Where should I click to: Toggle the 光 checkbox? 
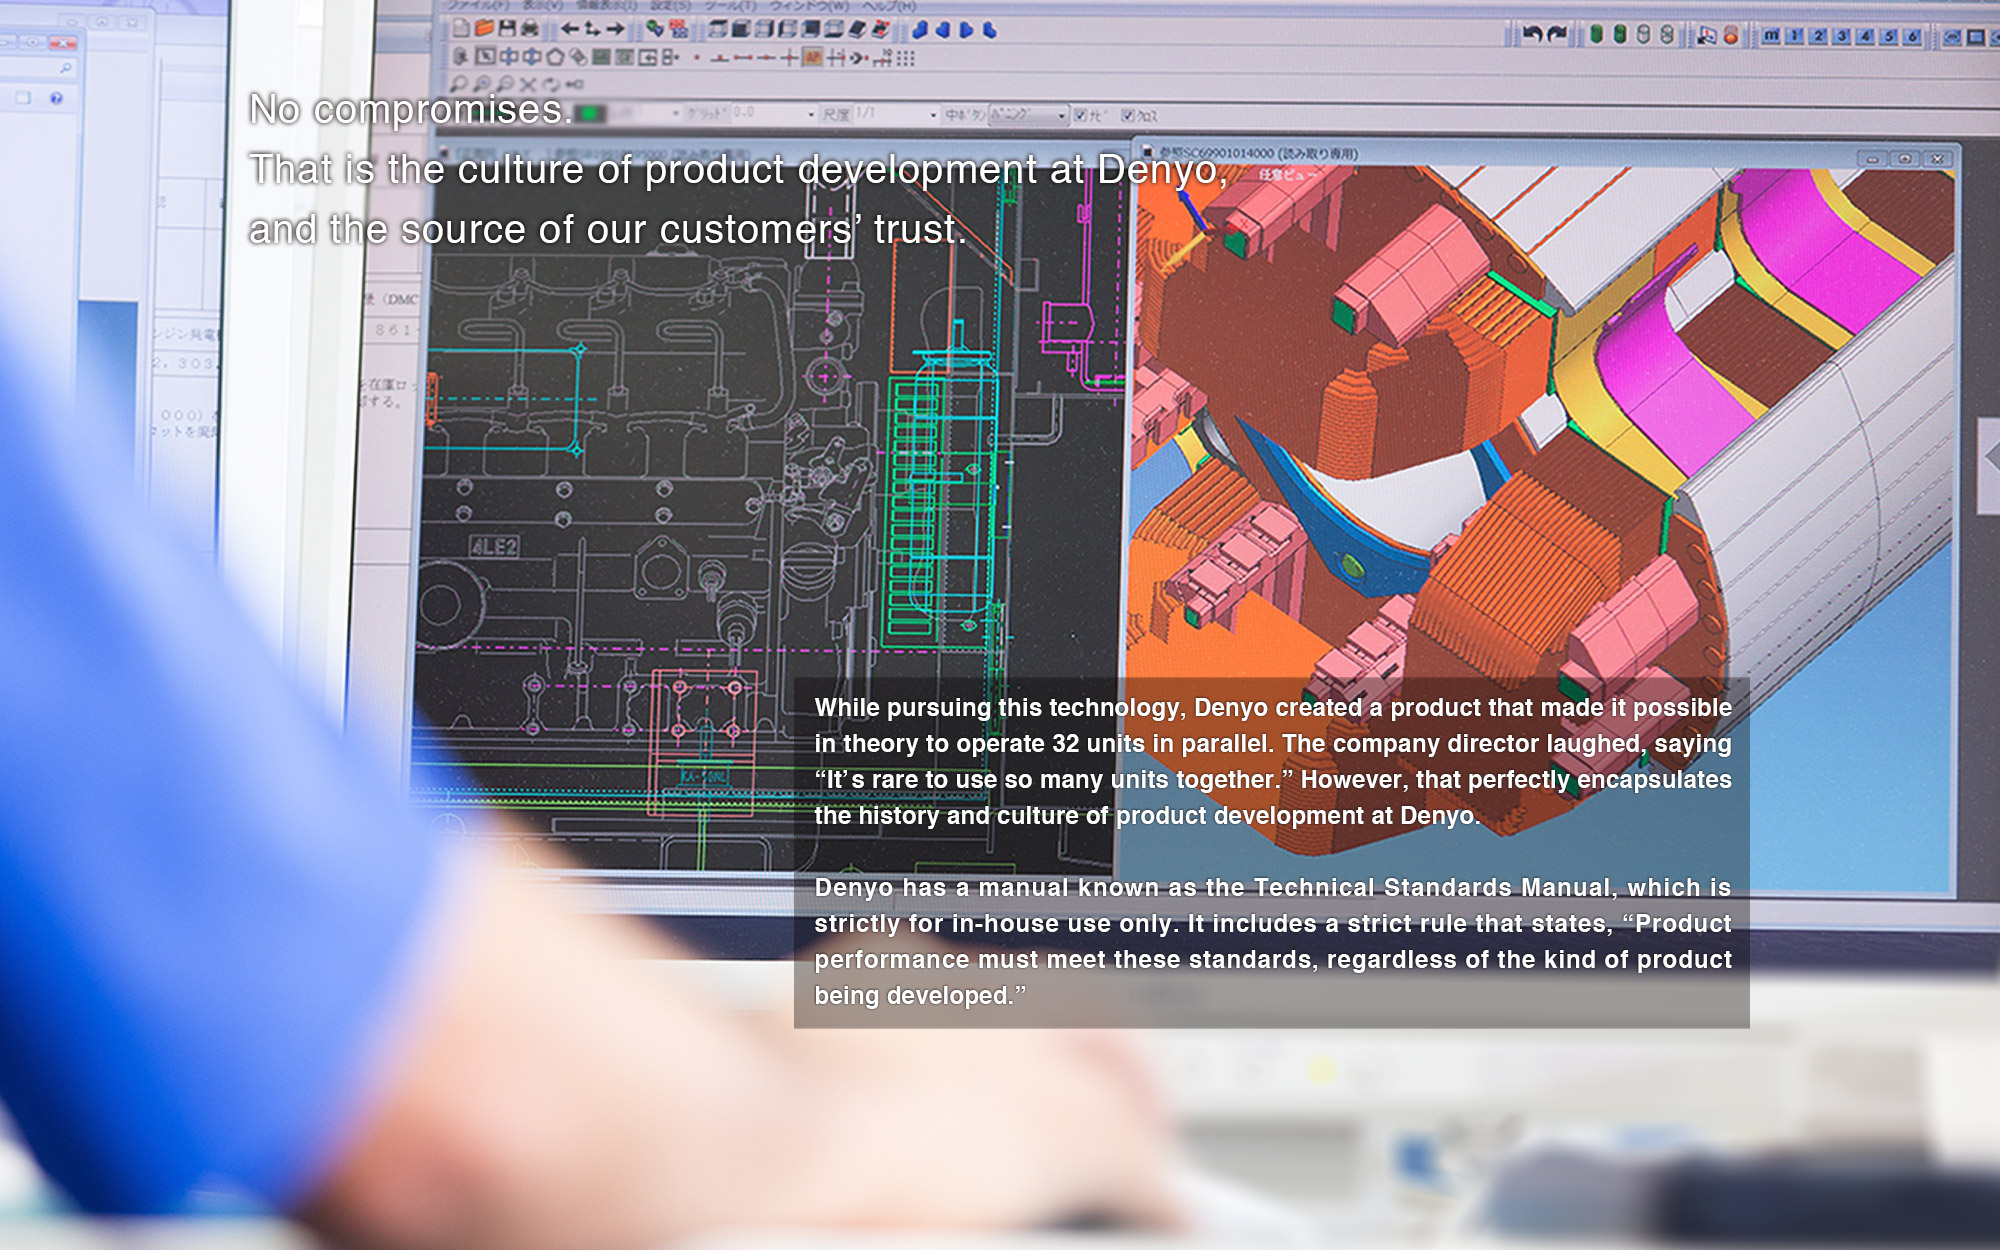pyautogui.click(x=1080, y=115)
